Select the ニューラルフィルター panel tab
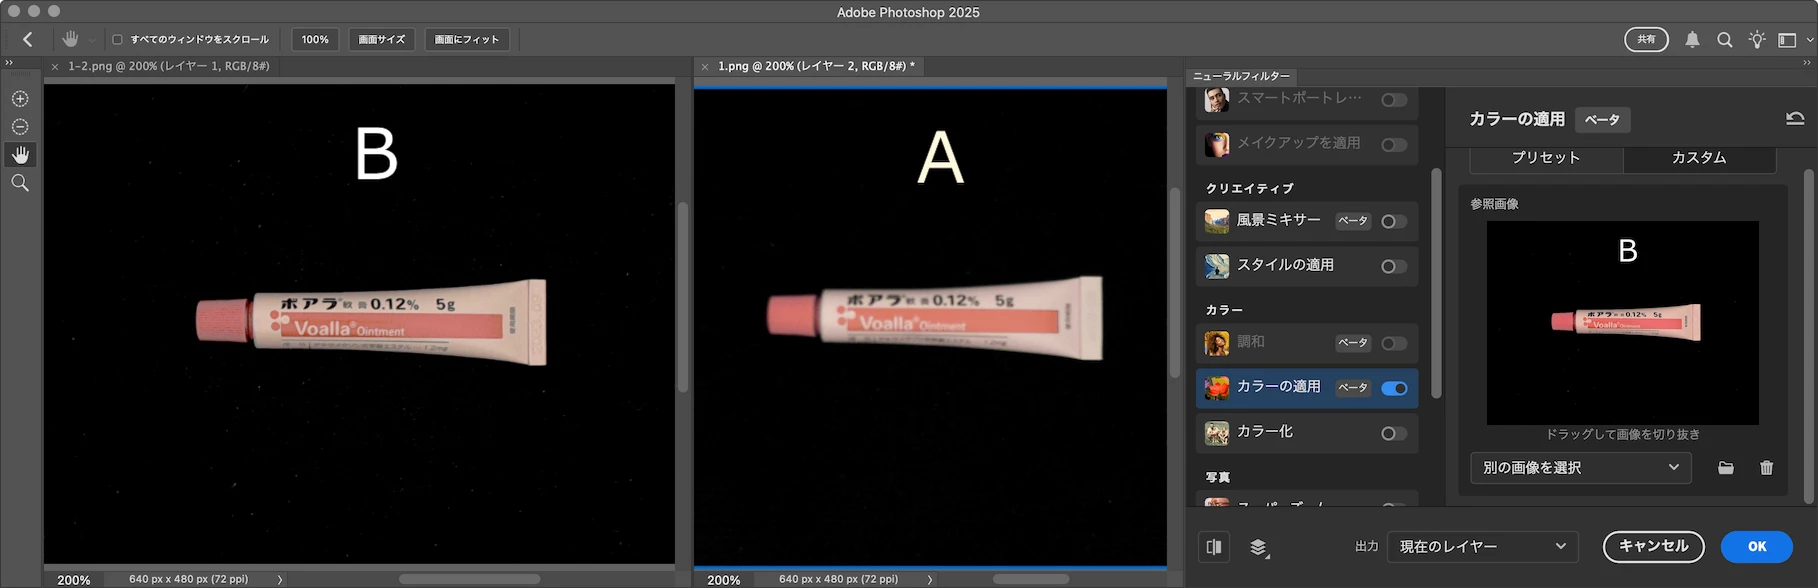This screenshot has width=1818, height=588. pyautogui.click(x=1241, y=76)
